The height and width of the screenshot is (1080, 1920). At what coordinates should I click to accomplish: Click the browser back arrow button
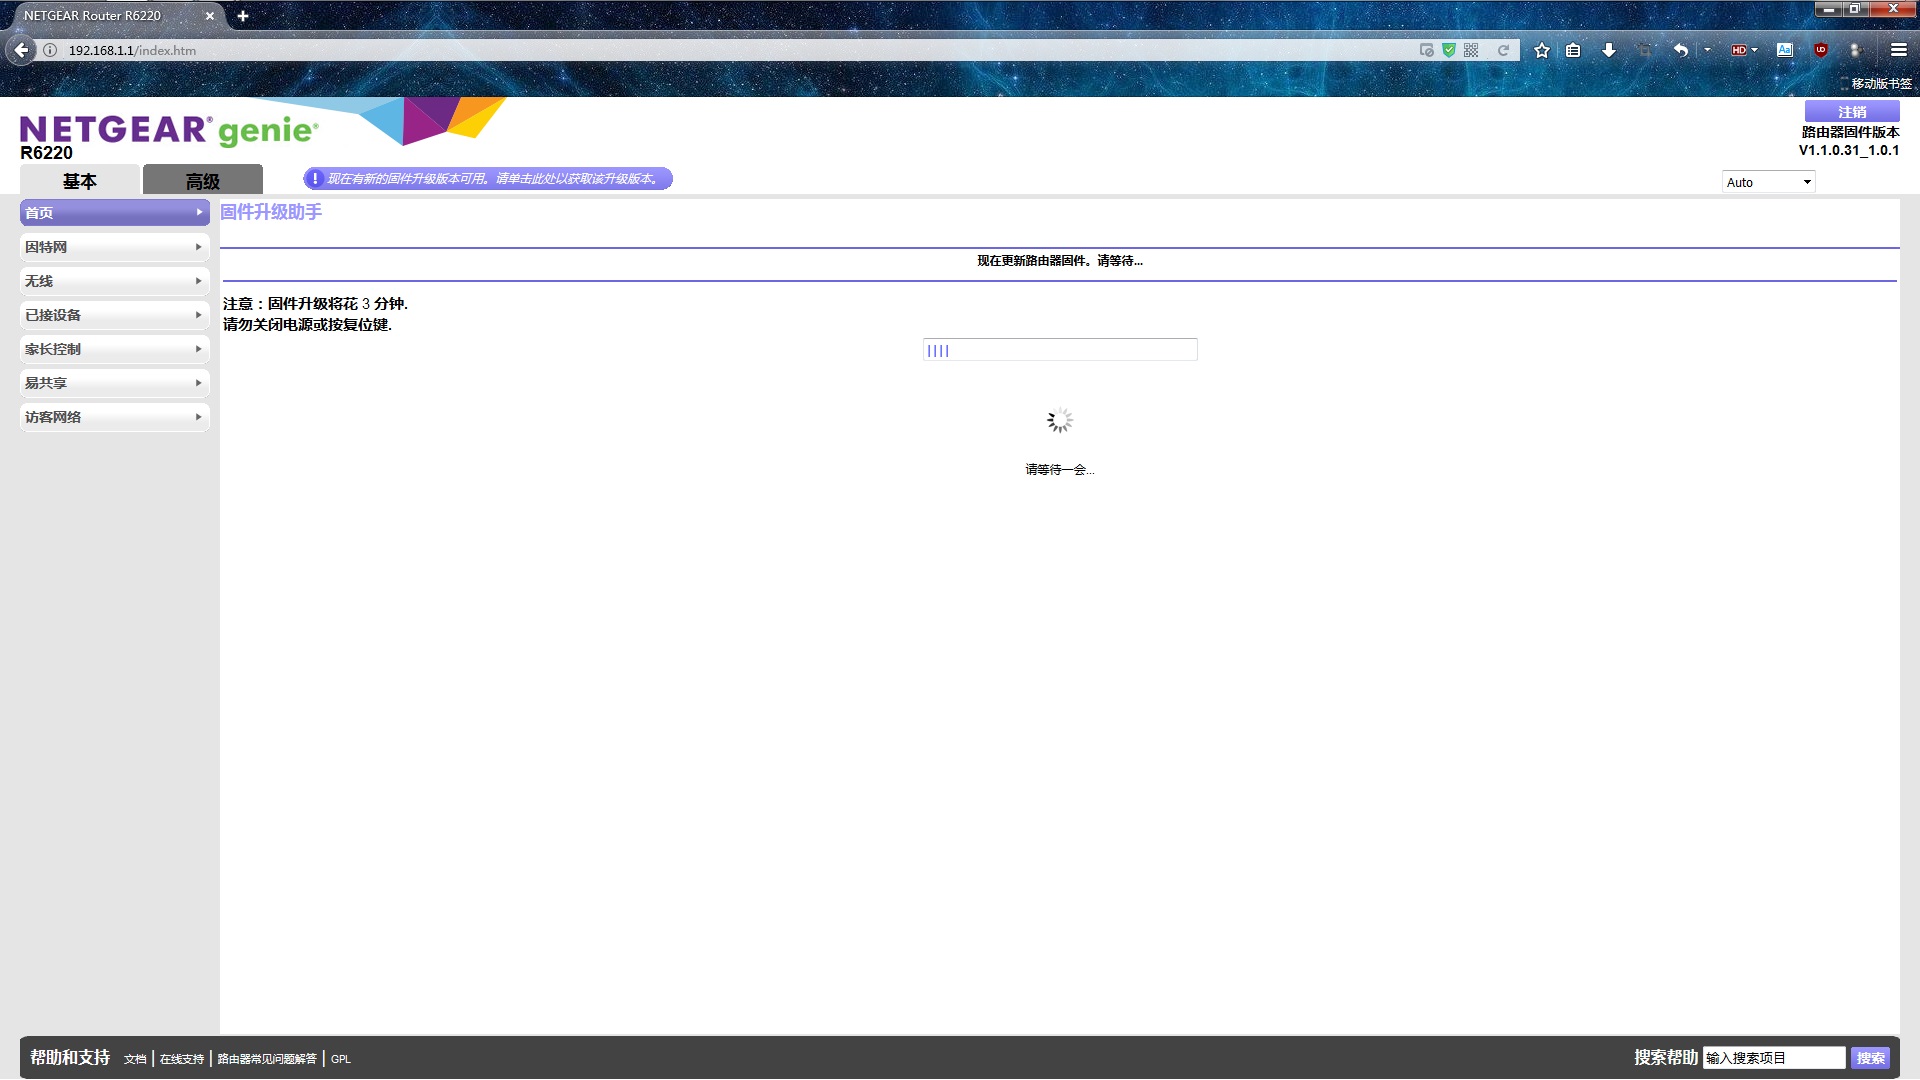pyautogui.click(x=21, y=50)
